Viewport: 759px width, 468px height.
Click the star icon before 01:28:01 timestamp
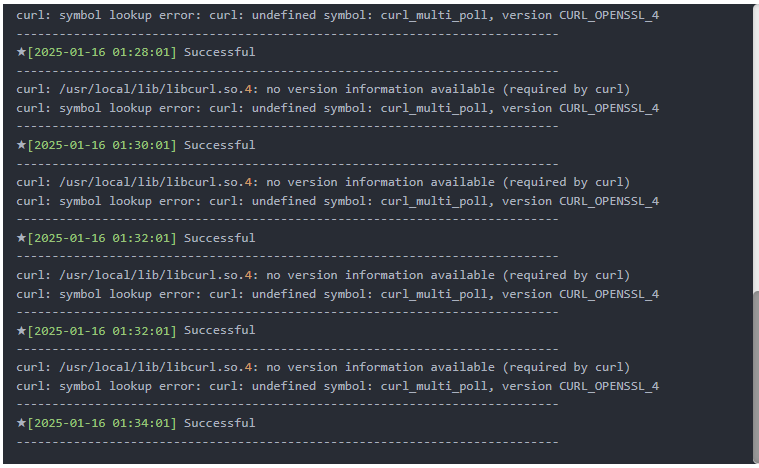click(x=22, y=52)
